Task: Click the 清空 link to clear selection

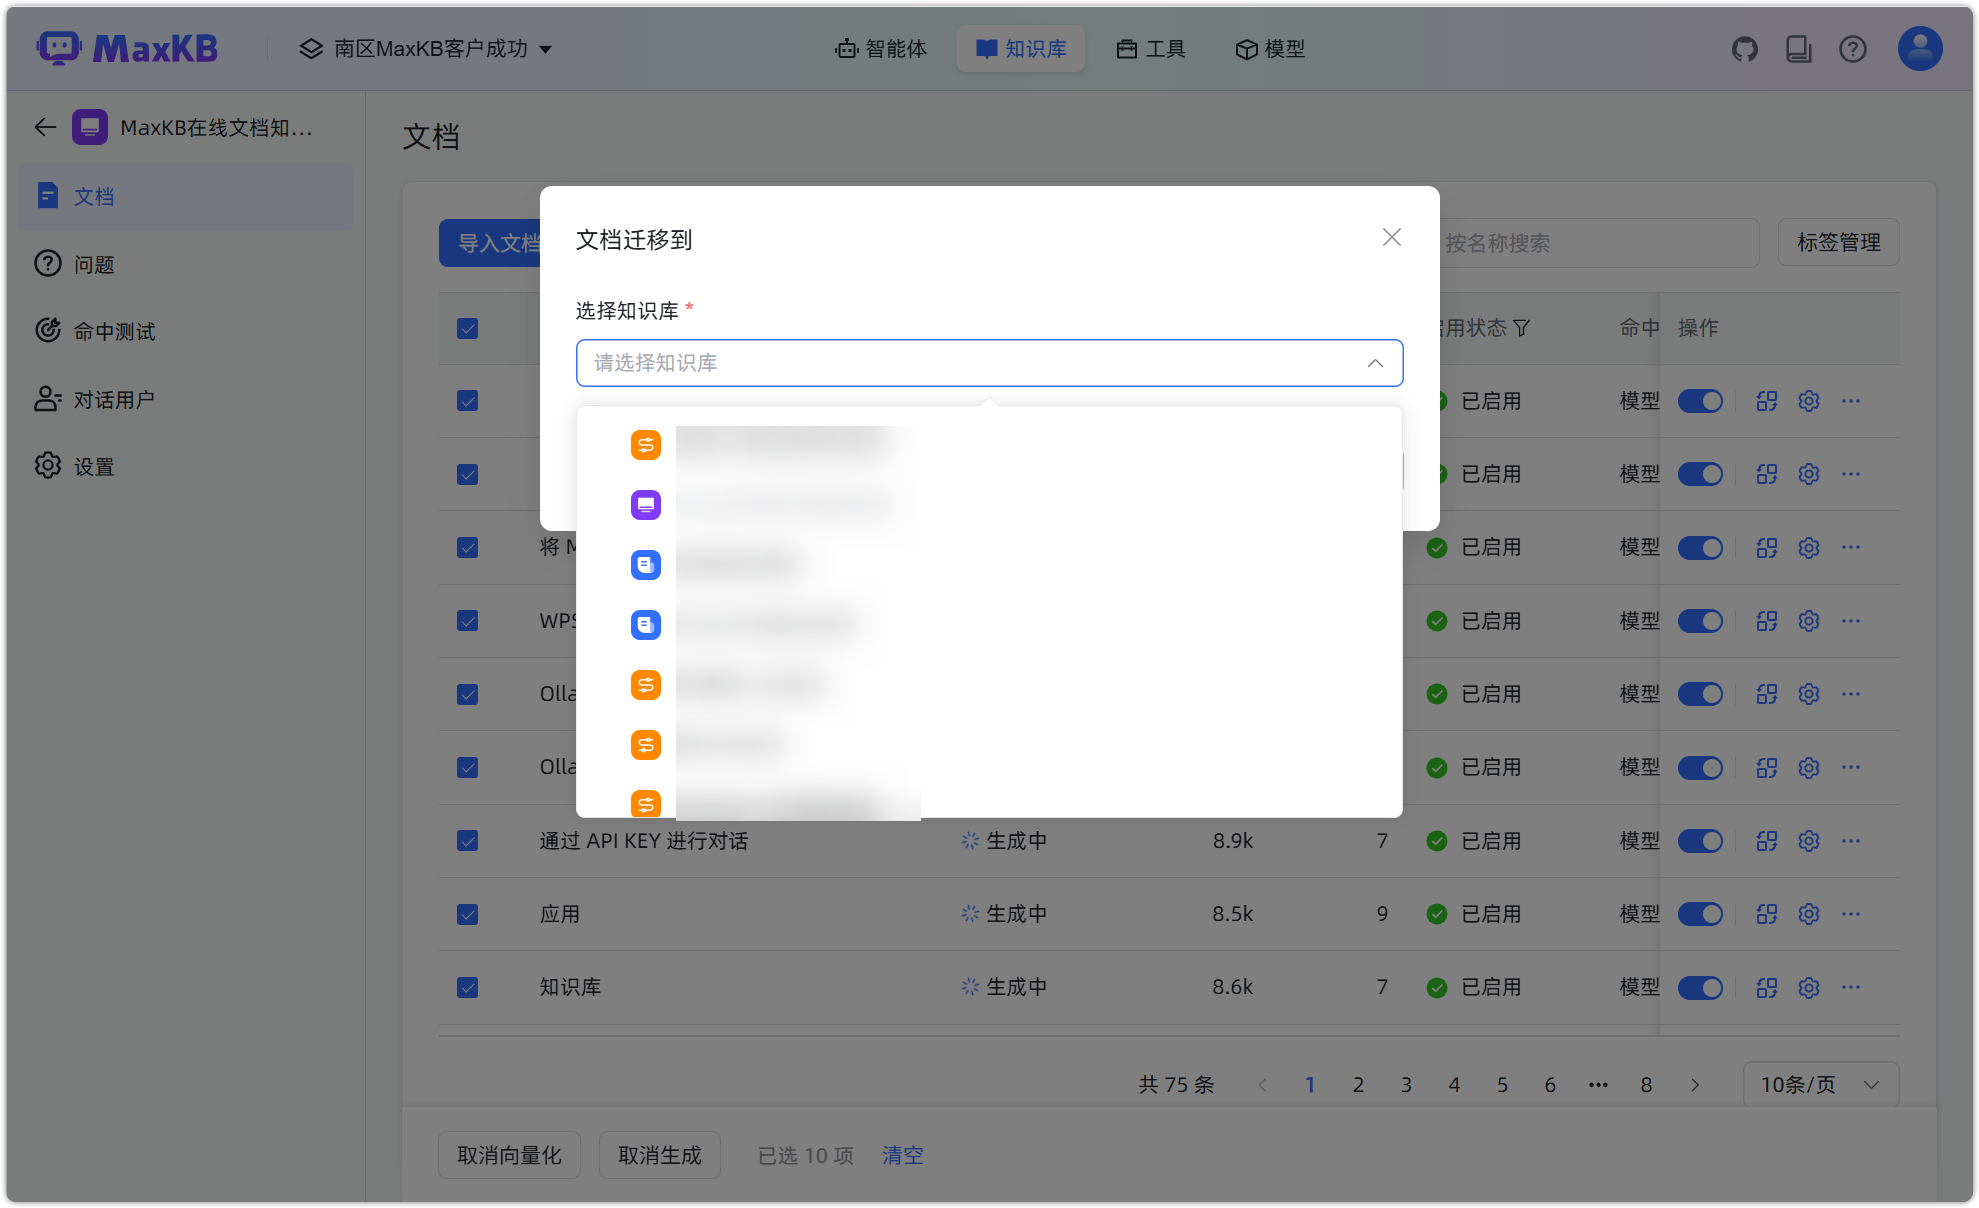Action: click(x=901, y=1155)
